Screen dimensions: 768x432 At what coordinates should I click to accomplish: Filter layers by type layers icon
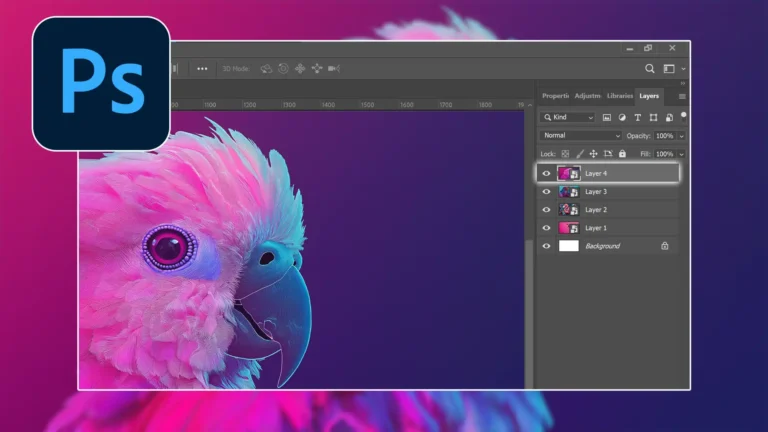point(637,118)
